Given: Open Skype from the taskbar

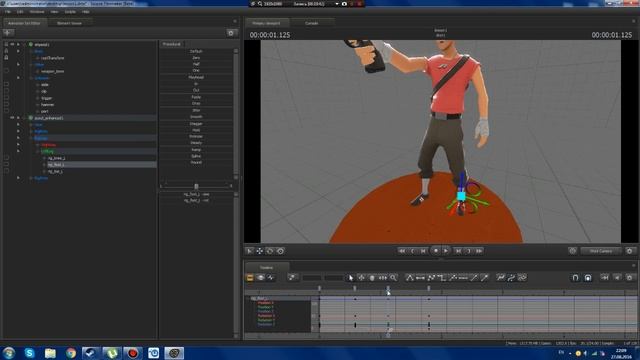Looking at the screenshot, I should [29, 353].
